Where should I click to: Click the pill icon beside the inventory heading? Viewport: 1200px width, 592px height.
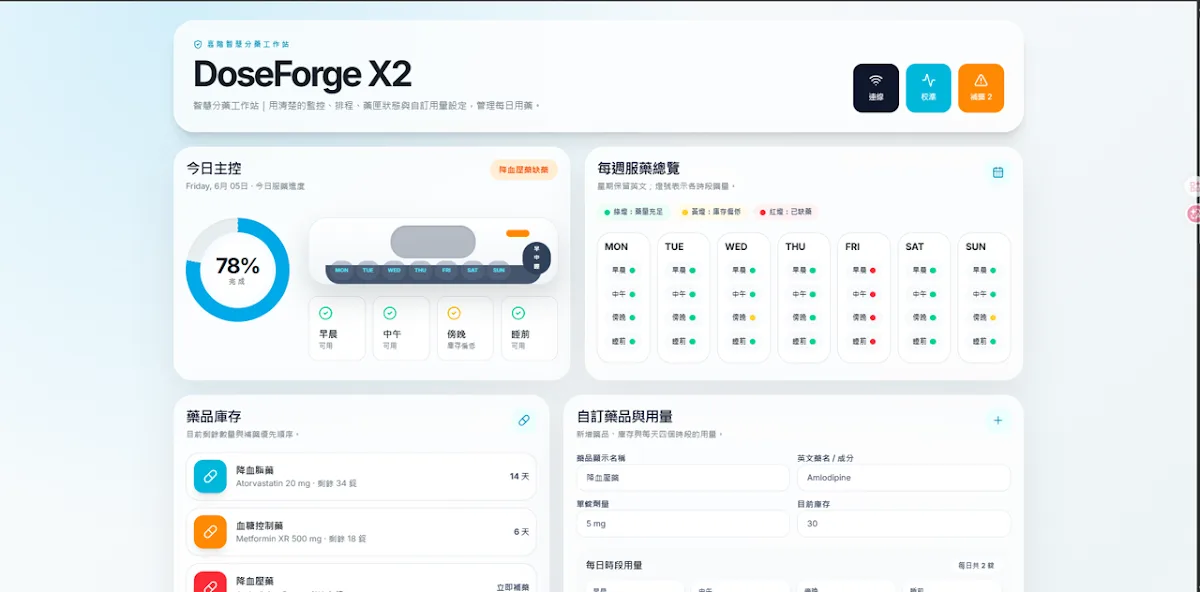coord(524,420)
